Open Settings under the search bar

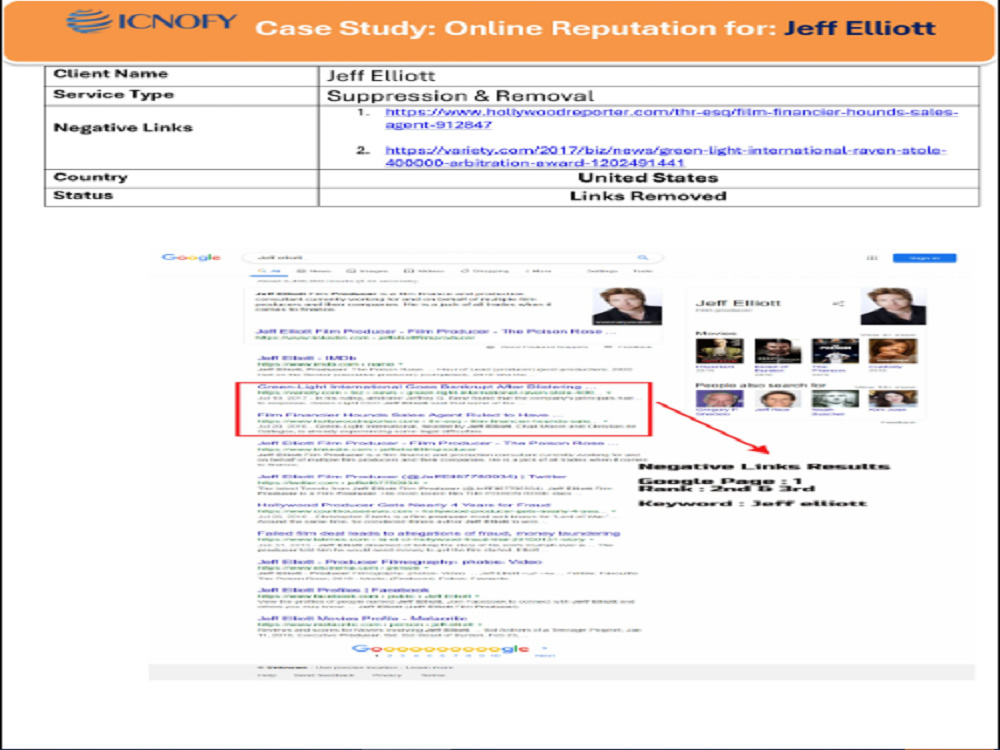[602, 271]
